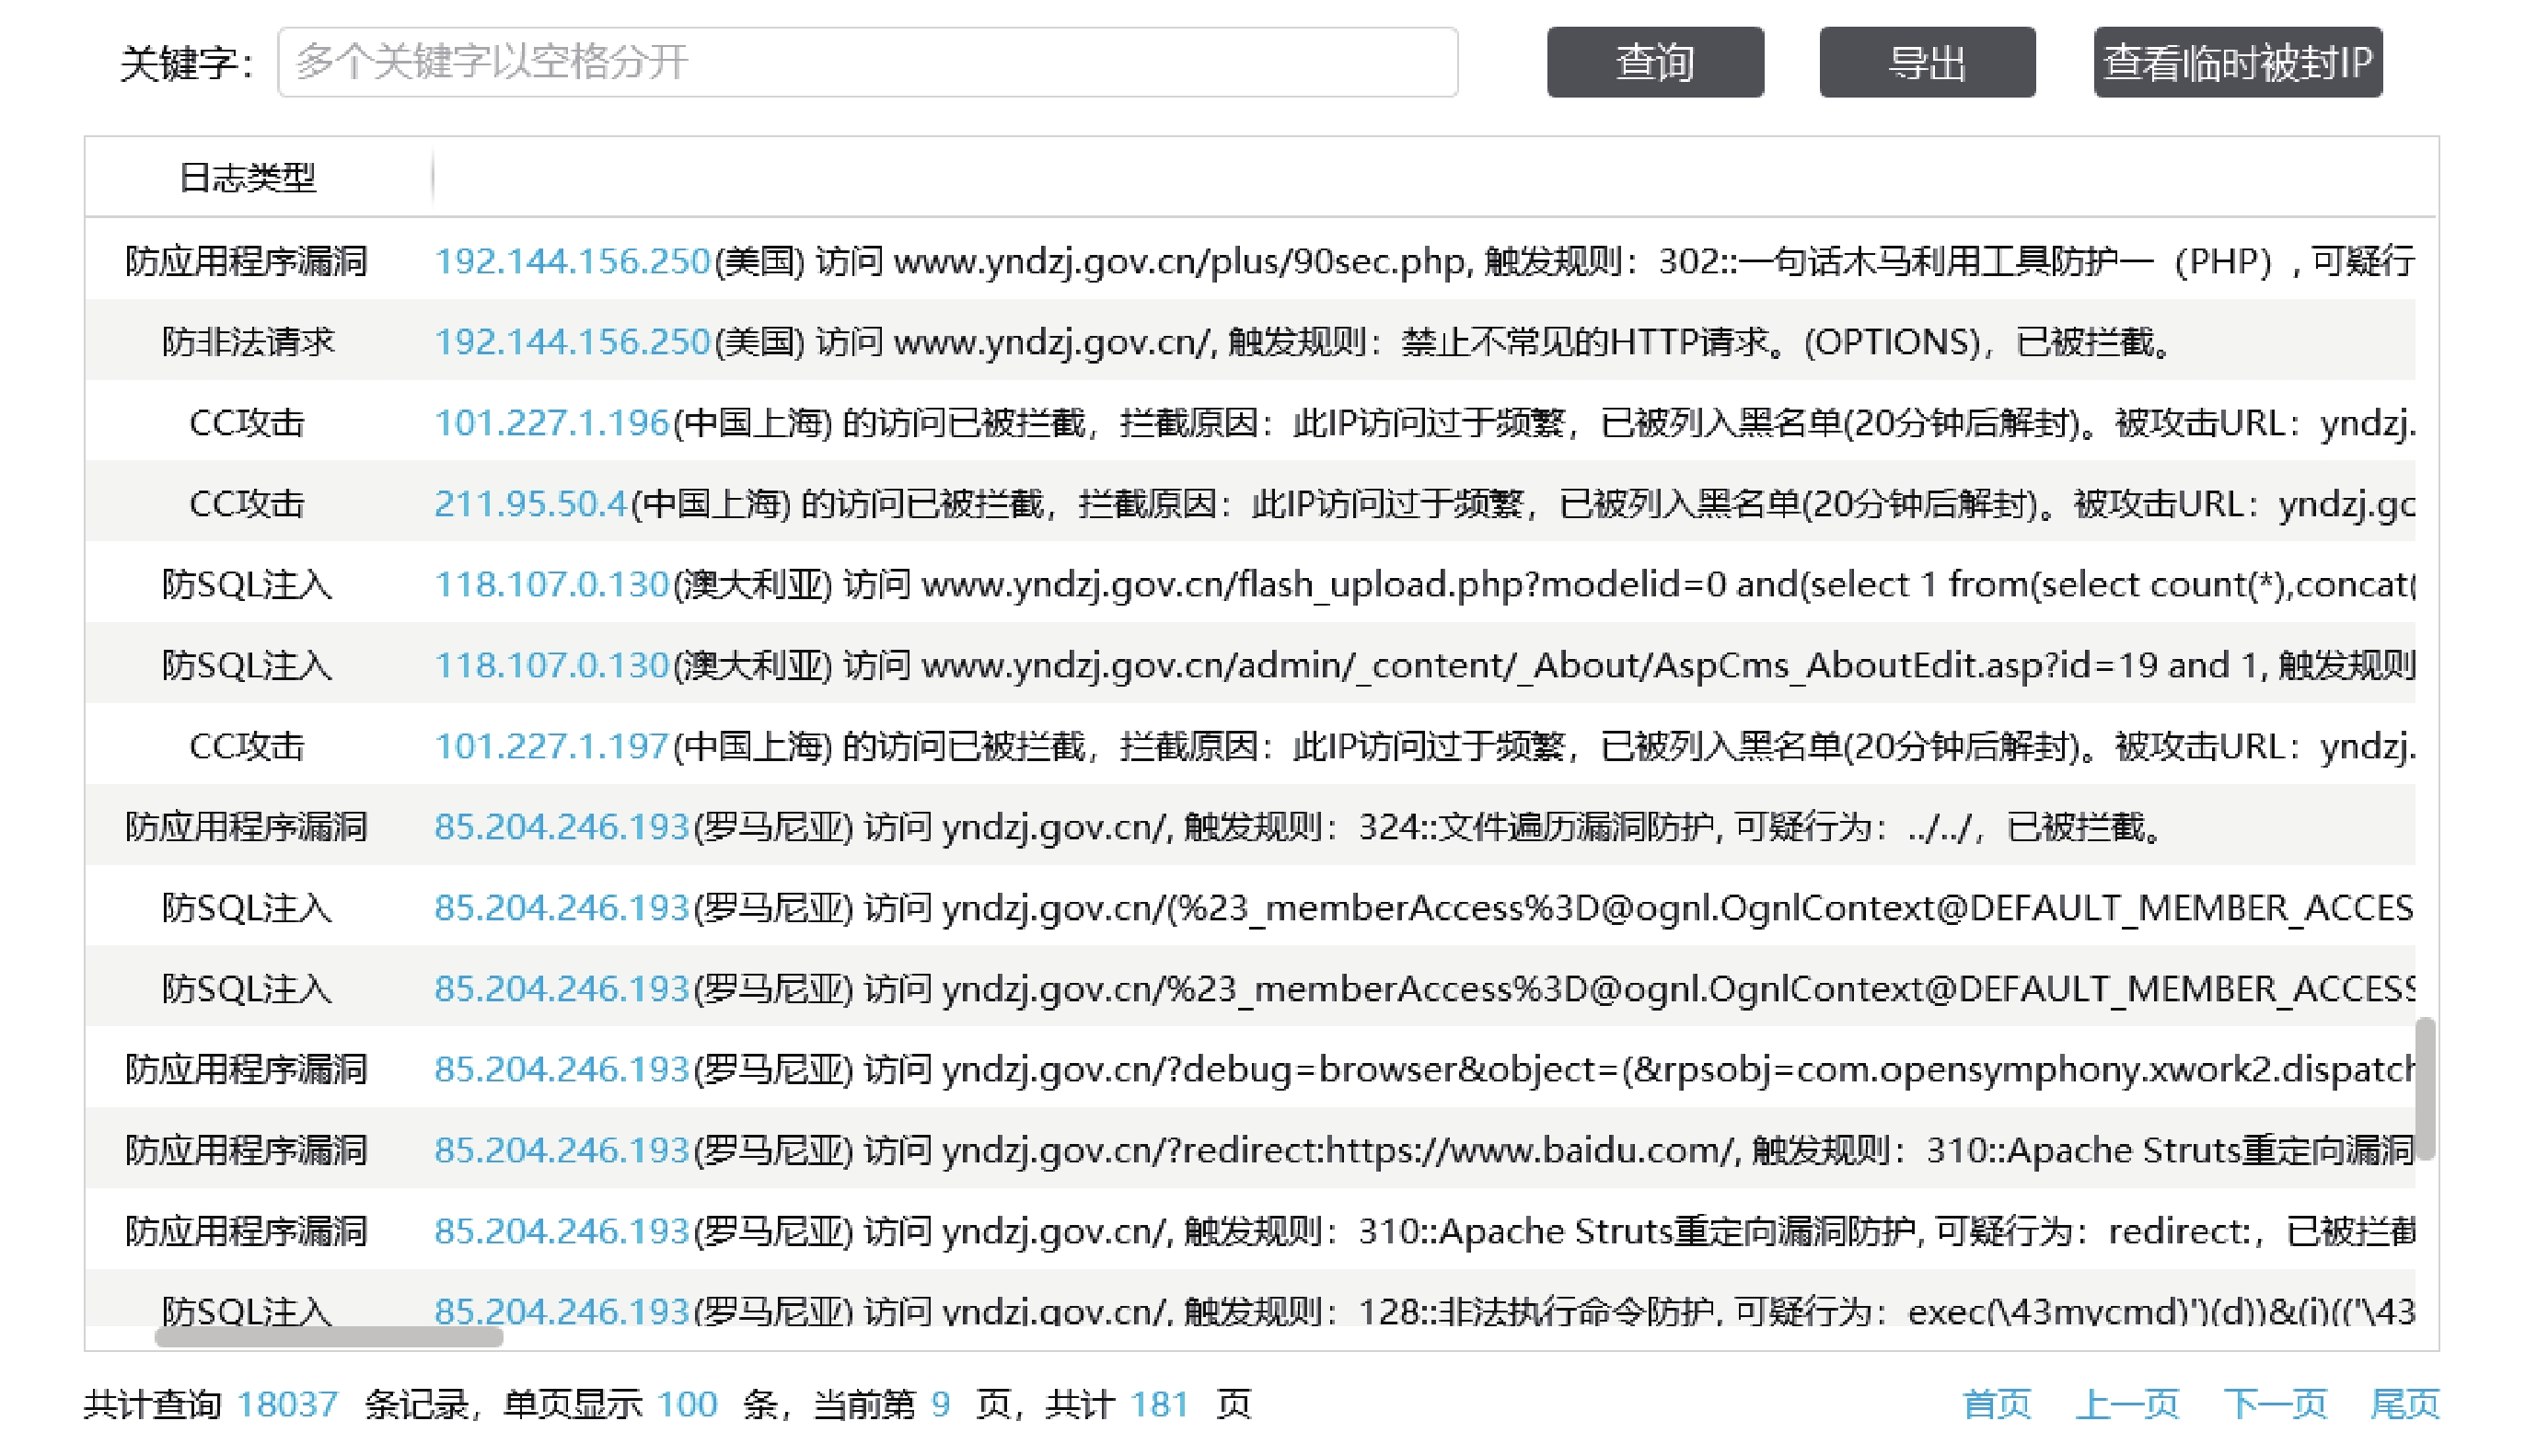Click IP link 101.227.1.196
Viewport: 2537px width, 1456px height.
(x=551, y=423)
